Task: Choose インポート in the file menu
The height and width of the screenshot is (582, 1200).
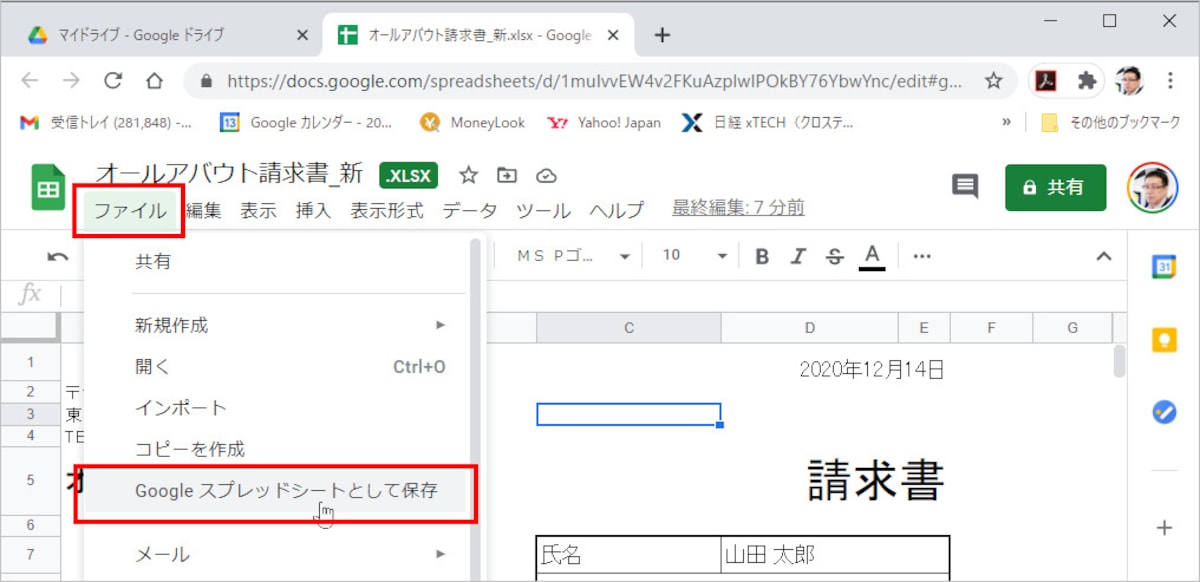Action: pyautogui.click(x=276, y=408)
